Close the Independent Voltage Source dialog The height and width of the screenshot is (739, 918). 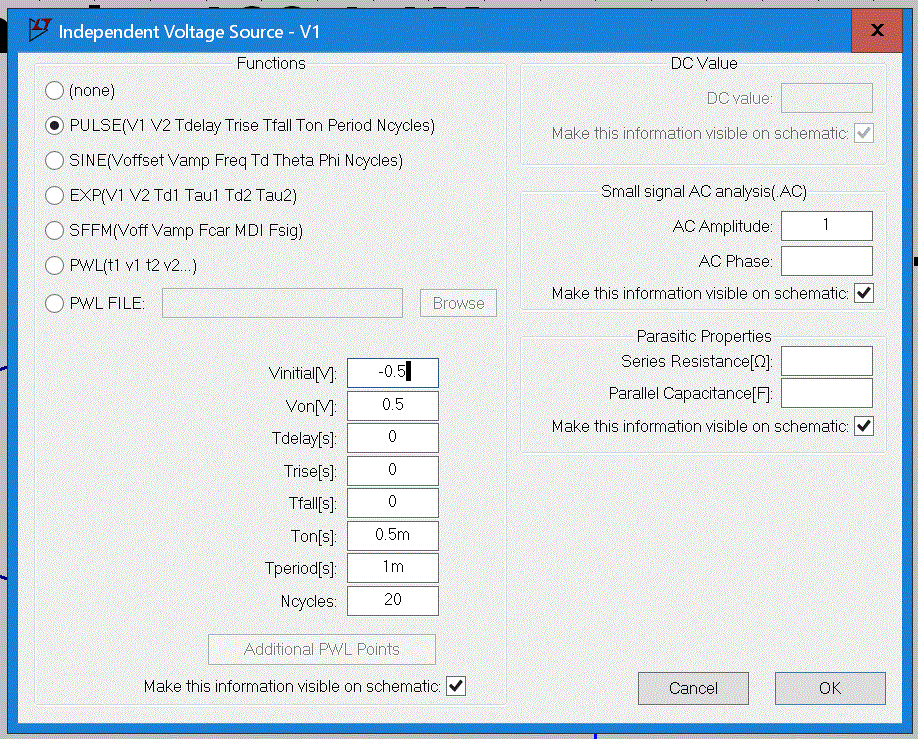[877, 31]
